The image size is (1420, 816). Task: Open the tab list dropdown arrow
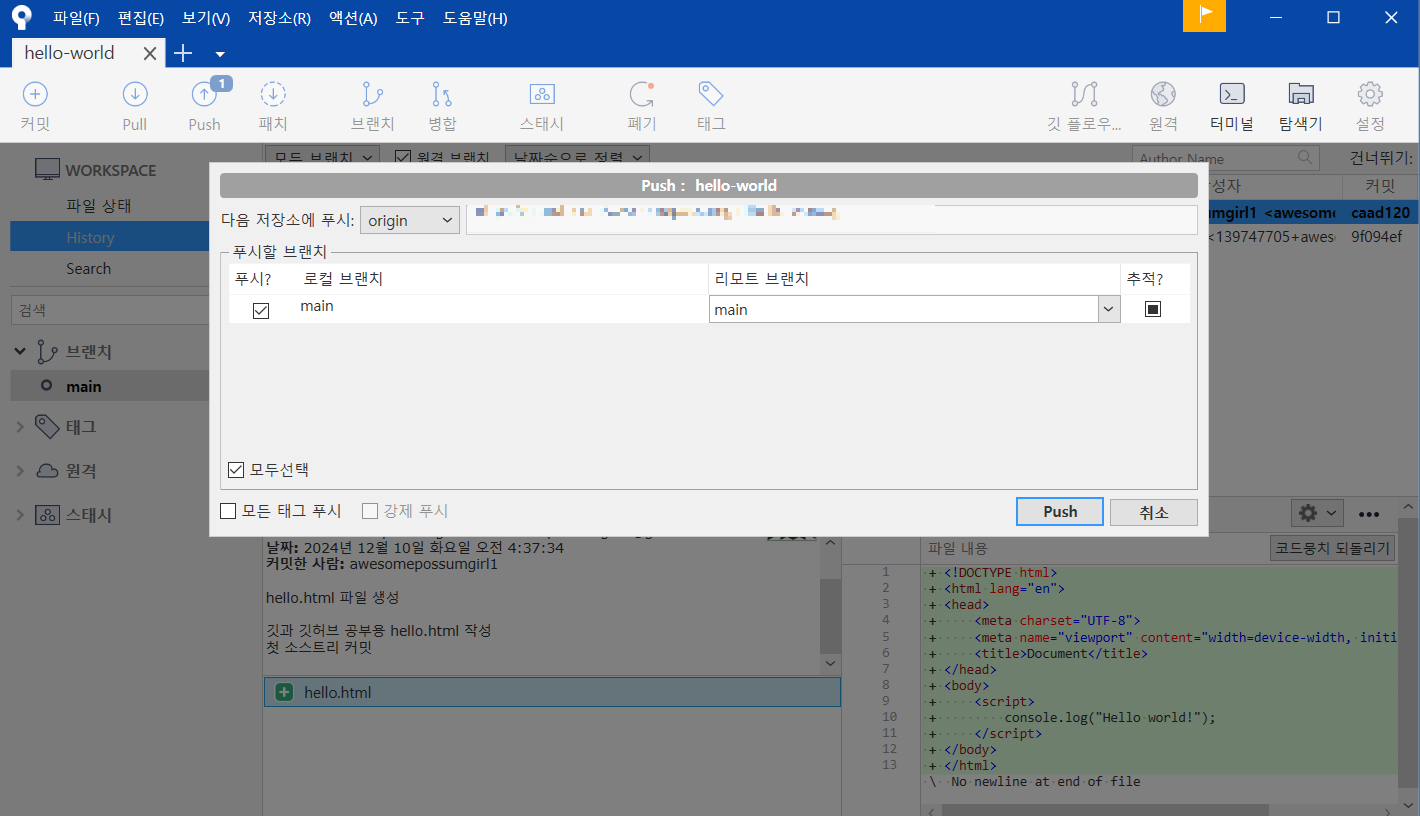pos(220,54)
